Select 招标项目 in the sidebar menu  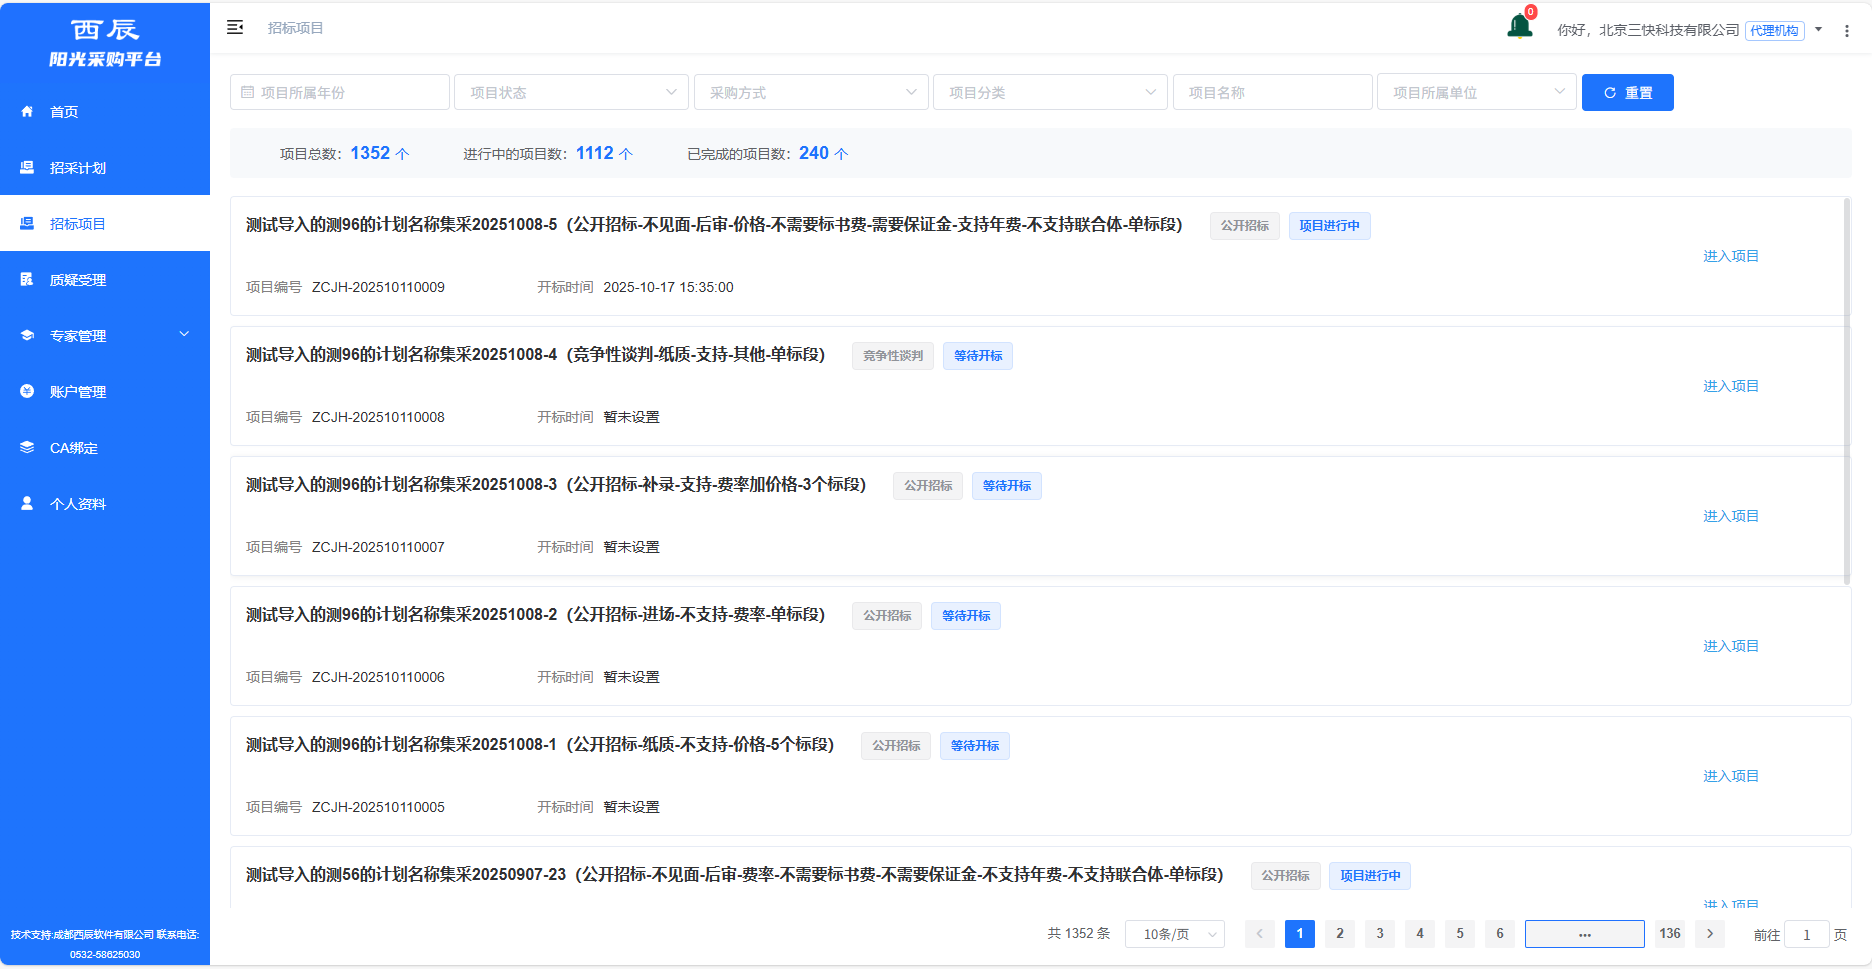click(x=78, y=224)
